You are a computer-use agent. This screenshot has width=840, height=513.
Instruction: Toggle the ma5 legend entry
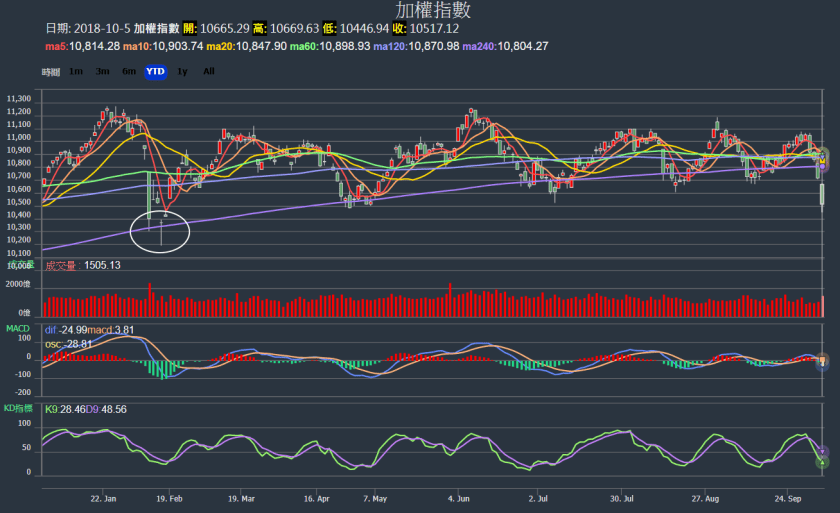pyautogui.click(x=82, y=46)
